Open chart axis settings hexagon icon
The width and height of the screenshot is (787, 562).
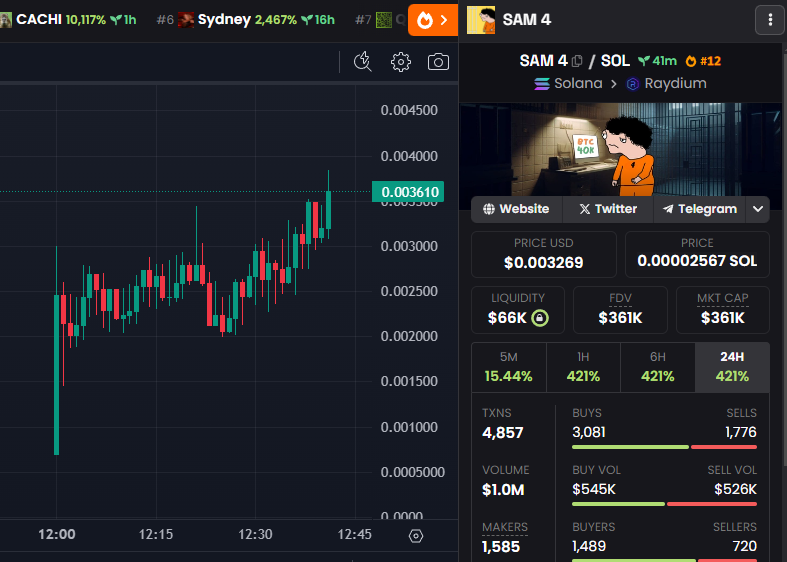click(x=416, y=536)
